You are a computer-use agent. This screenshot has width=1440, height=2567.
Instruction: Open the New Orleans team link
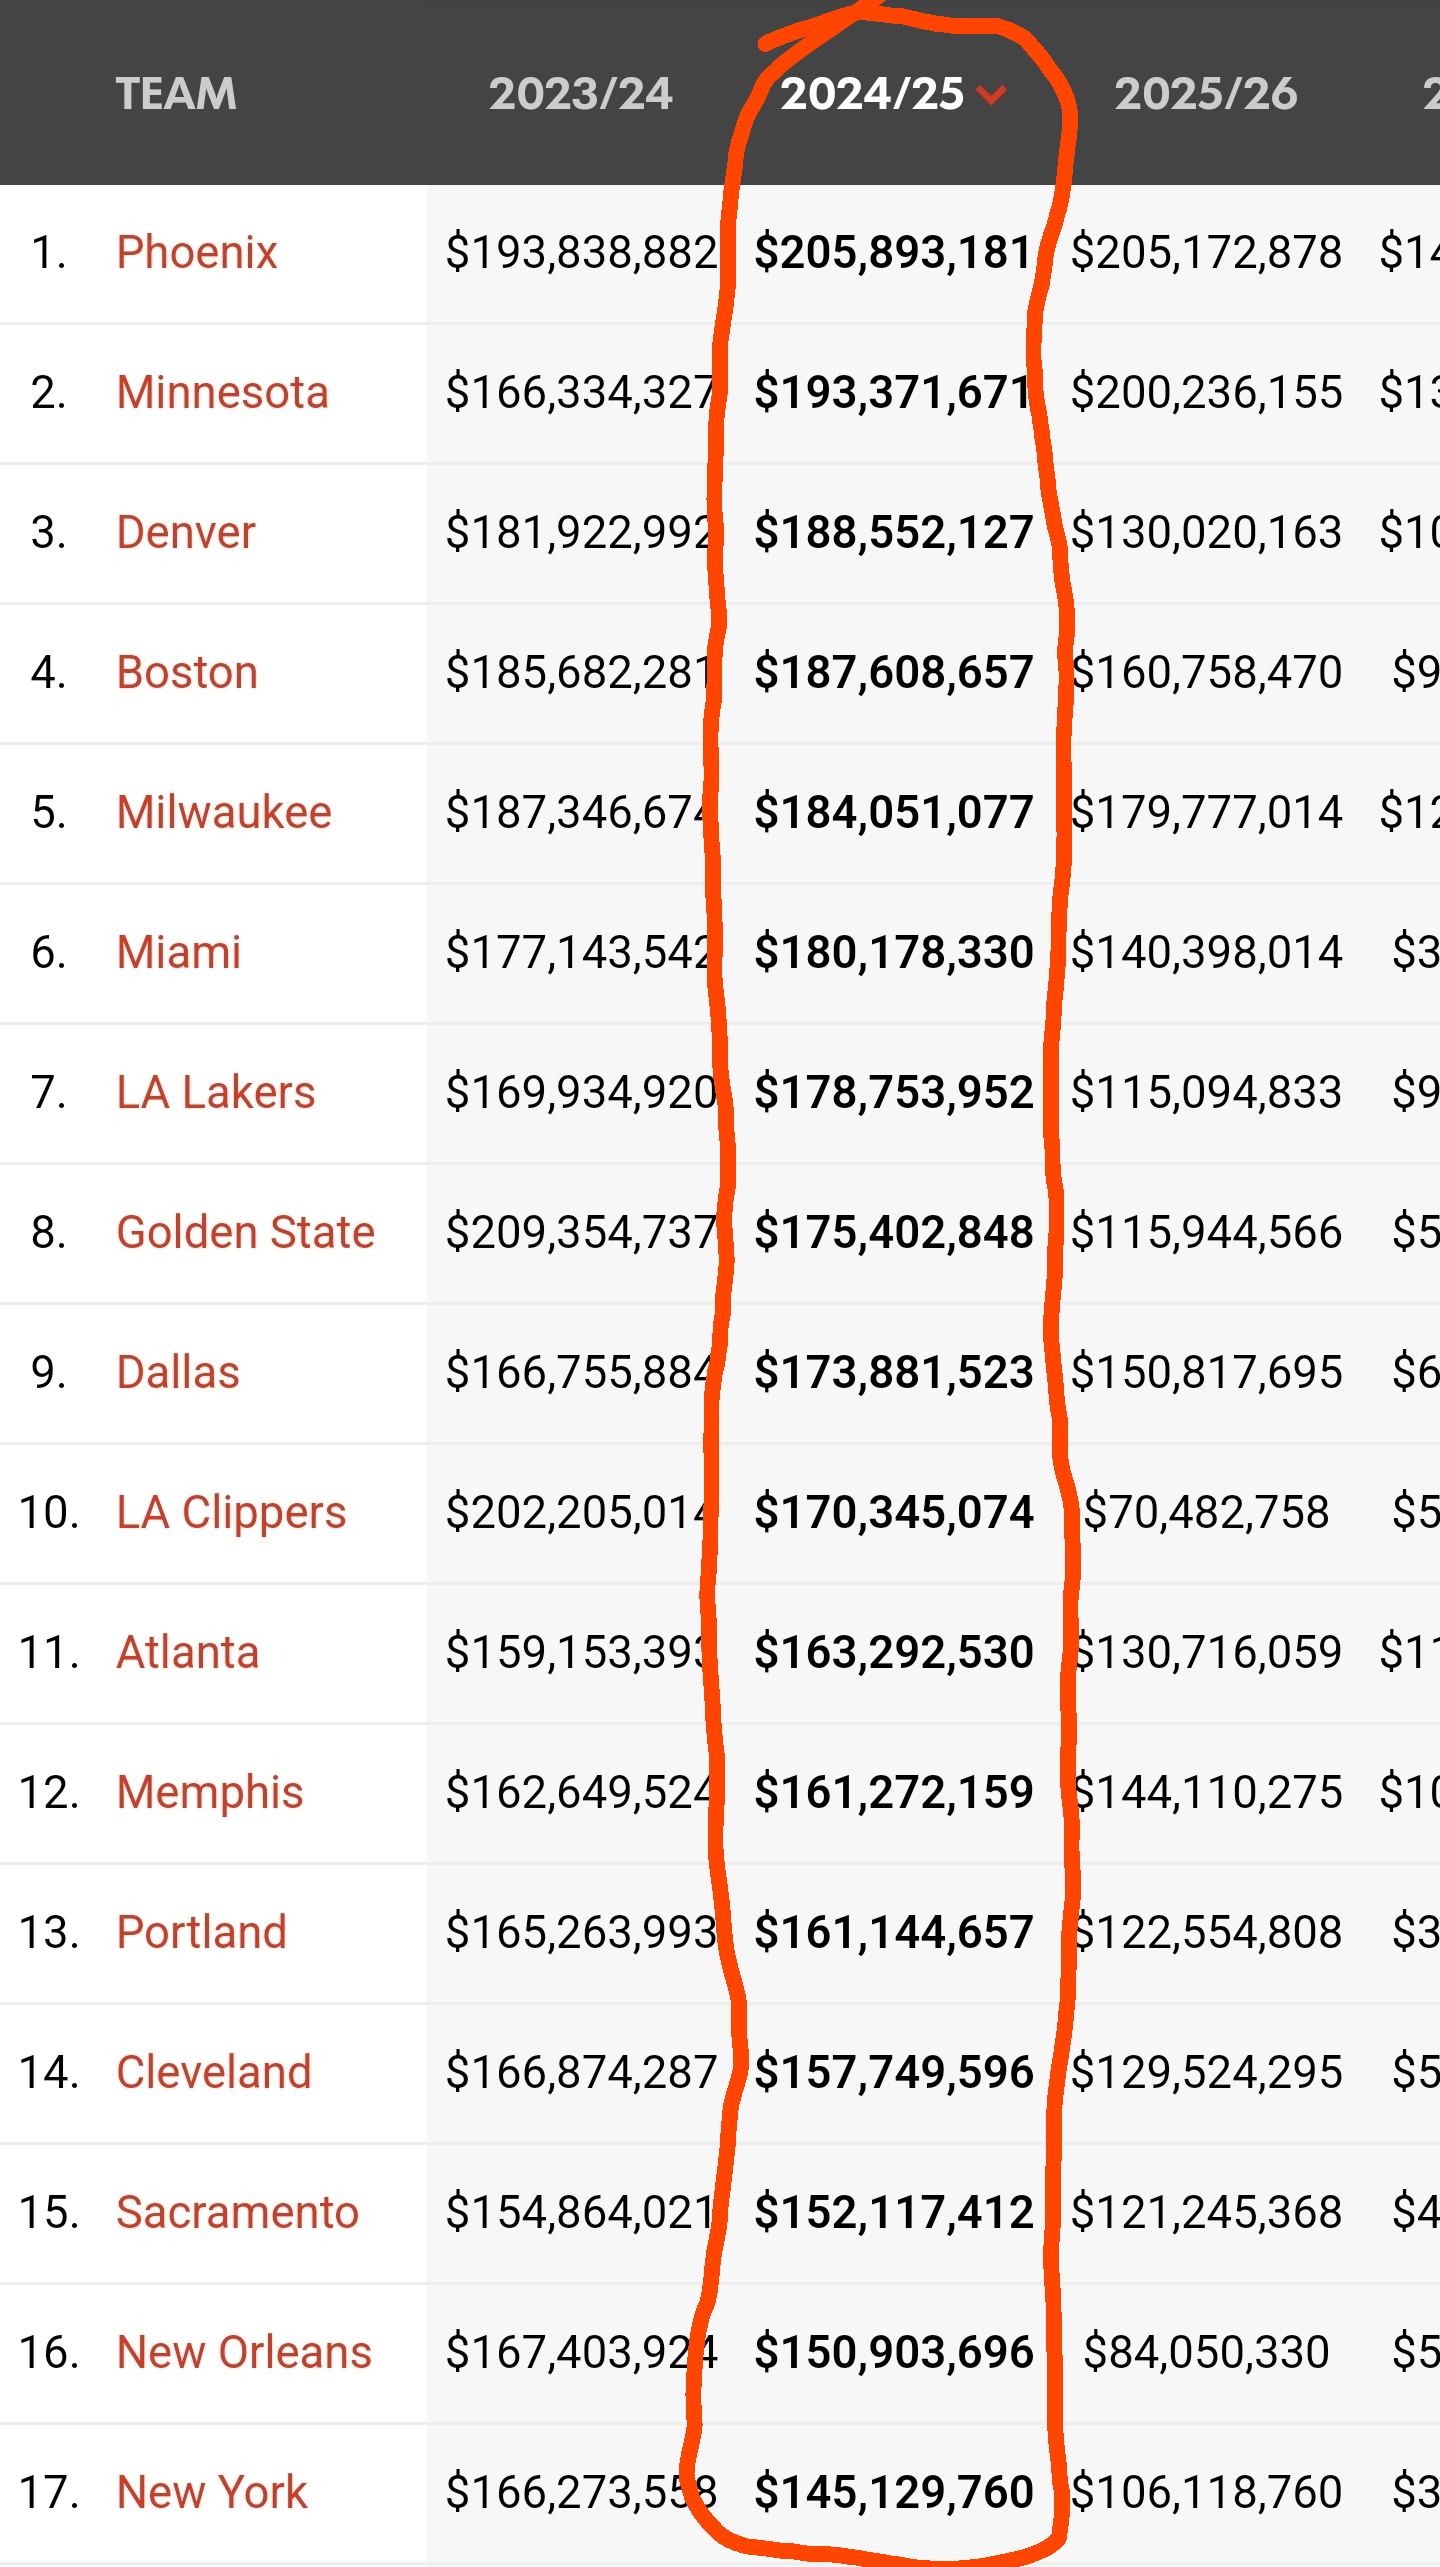pos(244,2352)
